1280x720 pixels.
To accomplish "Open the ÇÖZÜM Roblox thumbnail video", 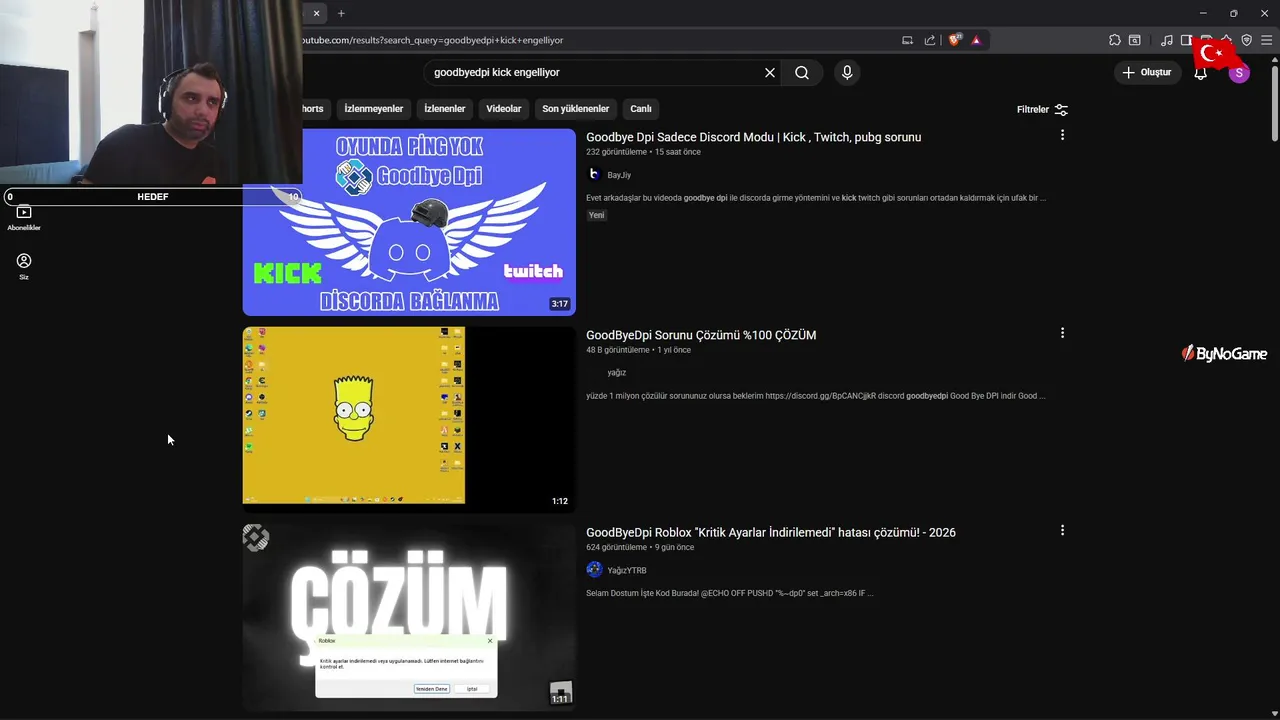I will tap(409, 617).
